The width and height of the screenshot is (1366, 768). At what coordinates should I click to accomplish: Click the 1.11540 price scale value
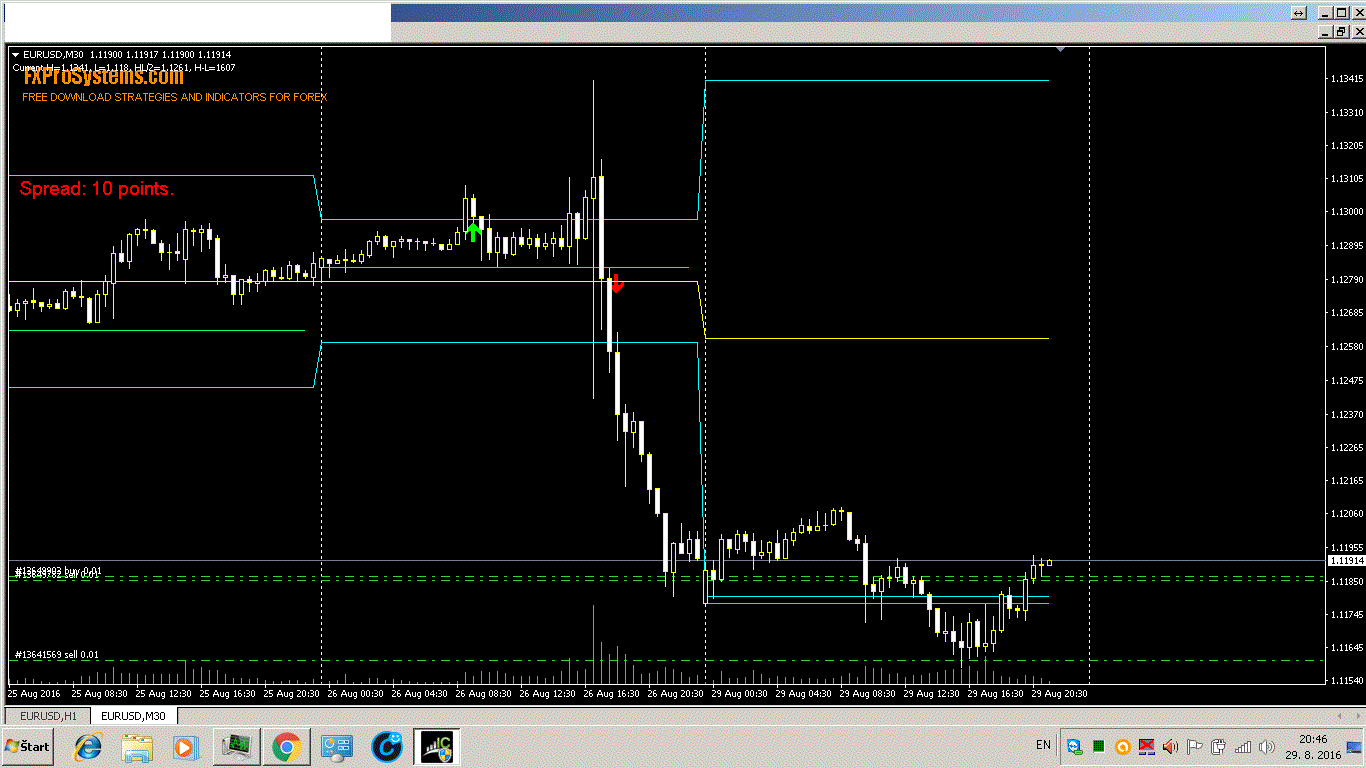[x=1345, y=681]
